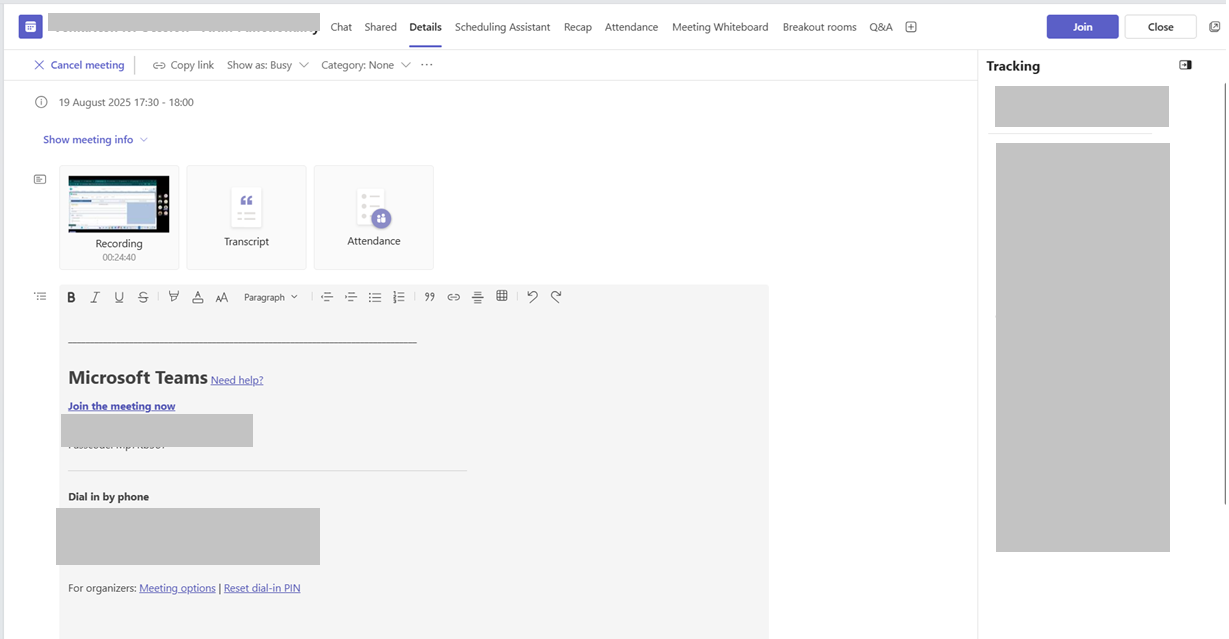Image resolution: width=1229 pixels, height=639 pixels.
Task: Insert a quote block
Action: tap(430, 297)
